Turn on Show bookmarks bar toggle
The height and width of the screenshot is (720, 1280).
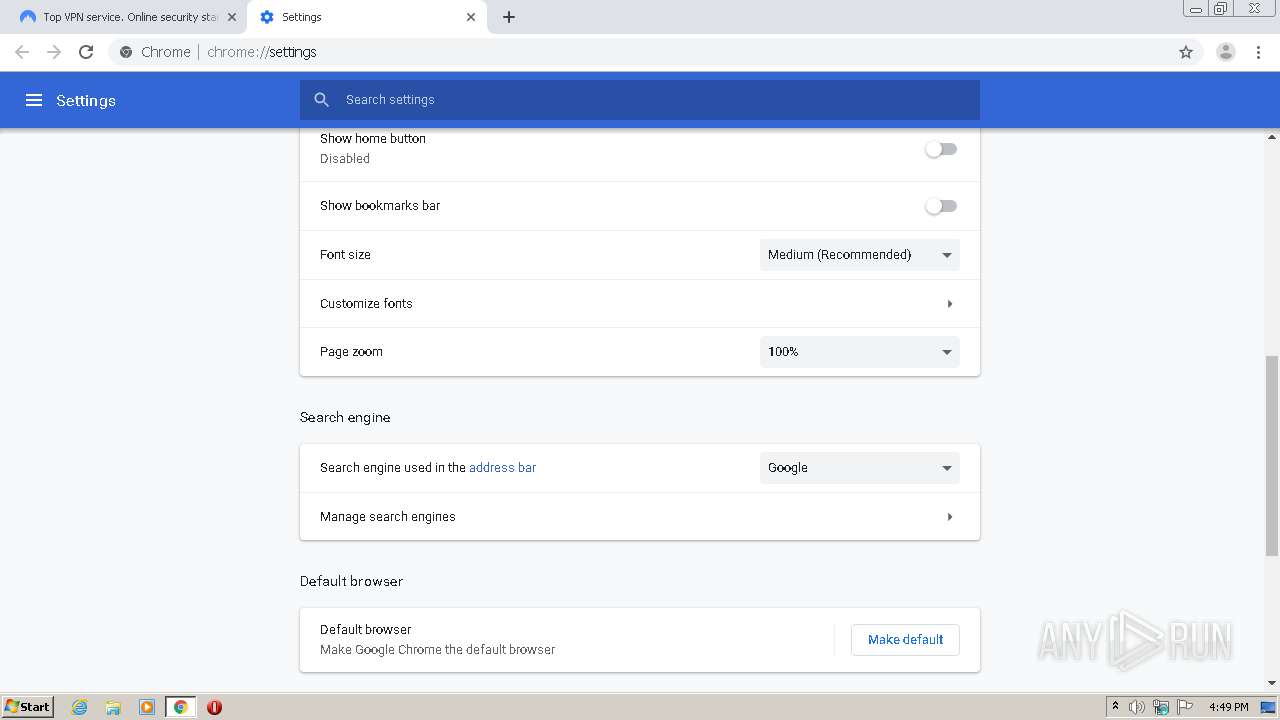click(941, 206)
